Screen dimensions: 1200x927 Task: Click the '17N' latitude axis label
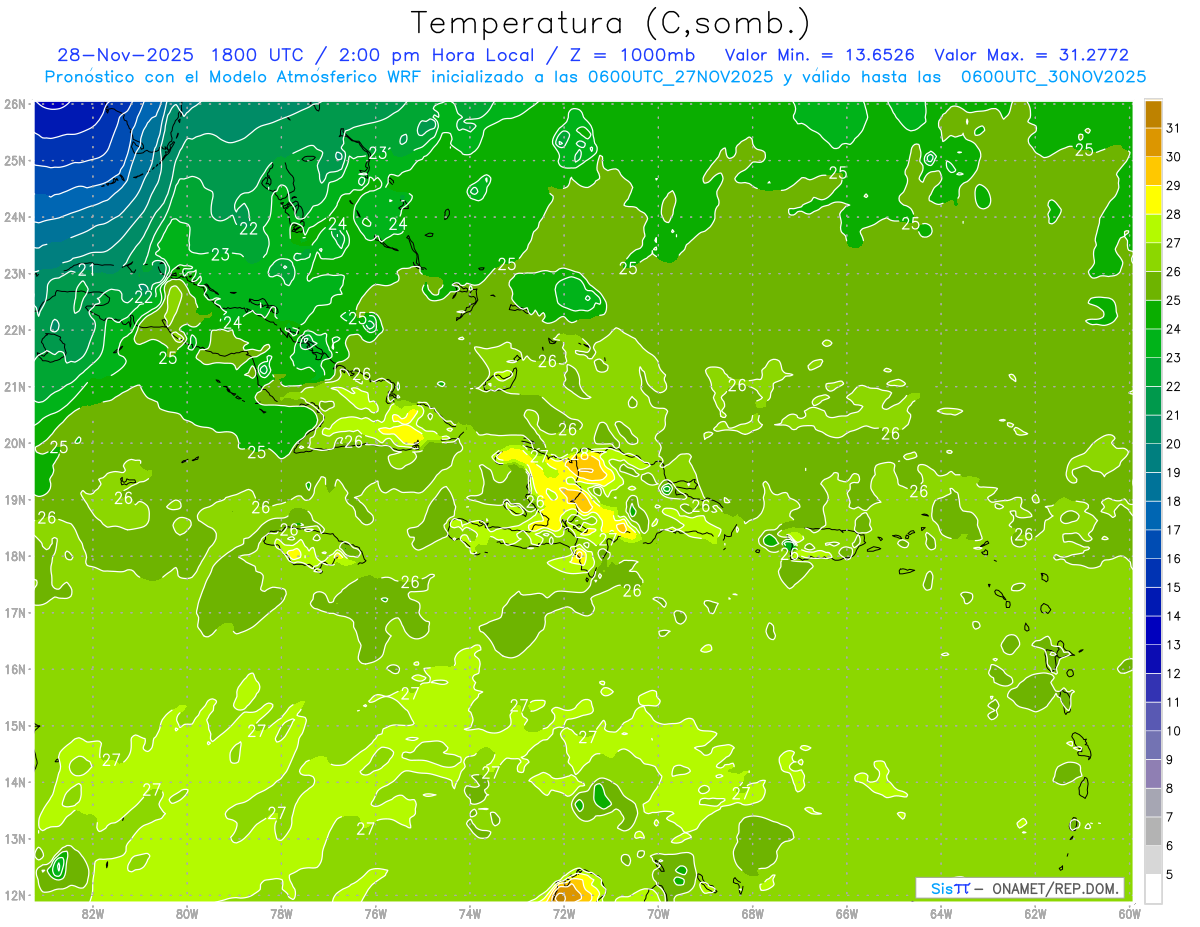click(x=15, y=612)
